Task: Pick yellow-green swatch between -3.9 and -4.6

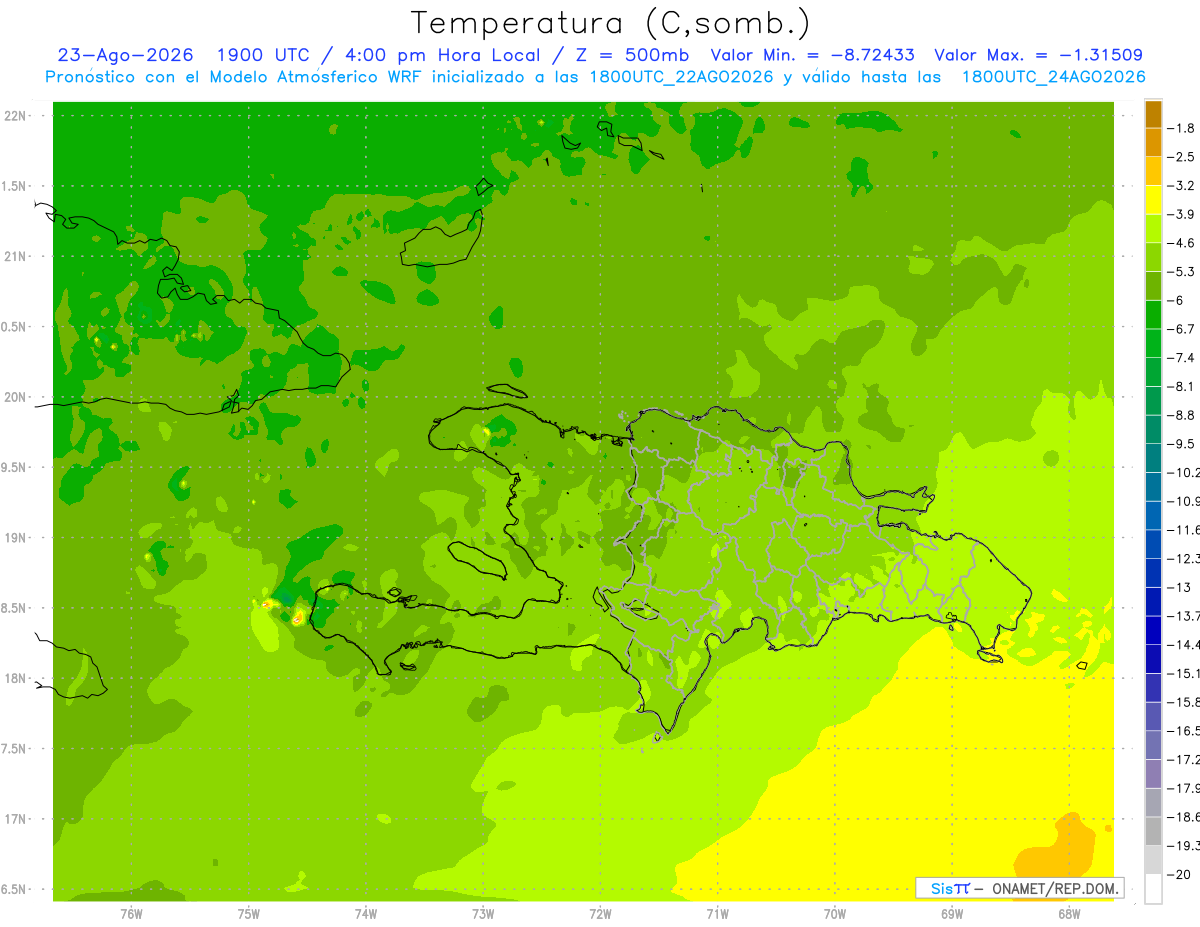Action: tap(1153, 228)
